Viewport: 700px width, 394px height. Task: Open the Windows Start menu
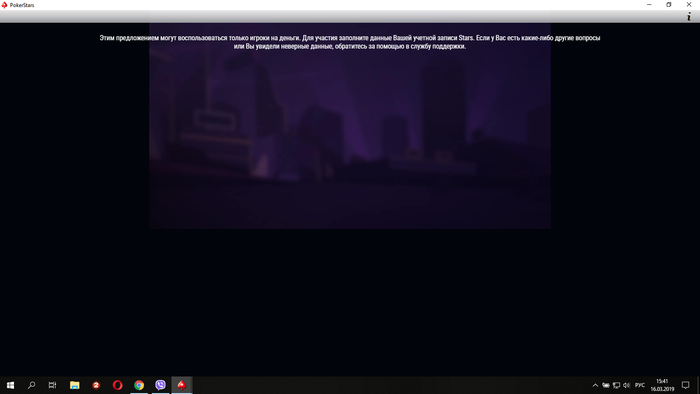(10, 385)
